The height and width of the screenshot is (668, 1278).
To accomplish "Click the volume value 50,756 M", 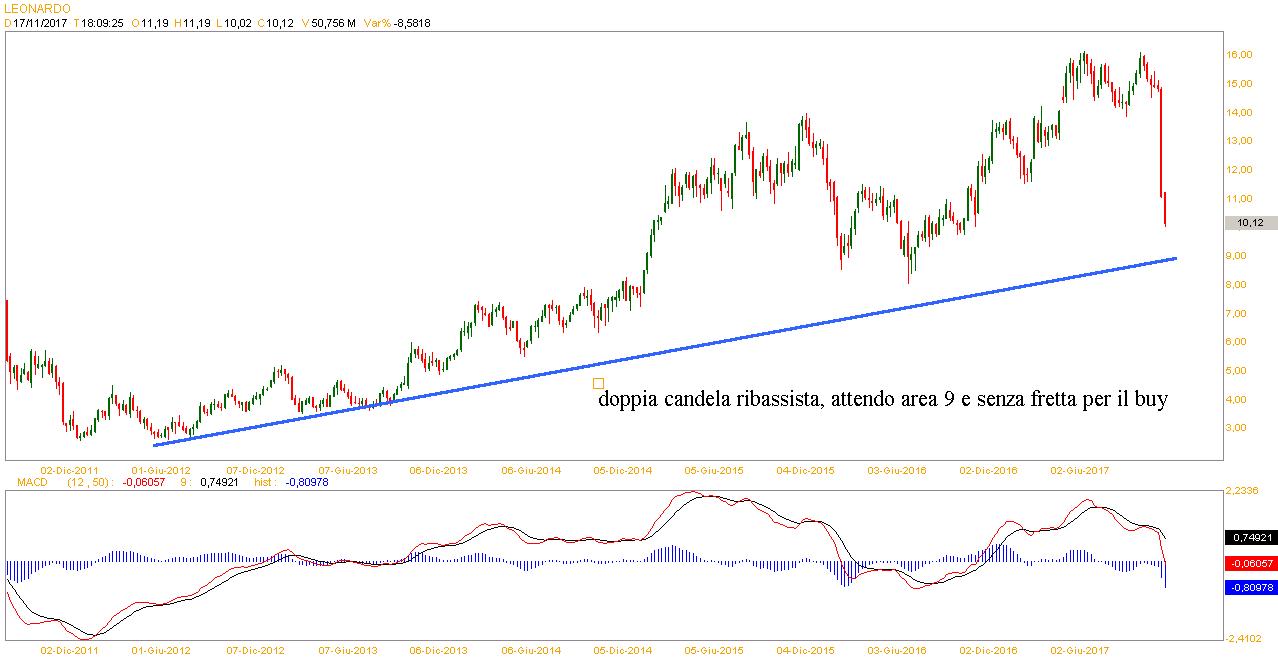I will pos(334,23).
